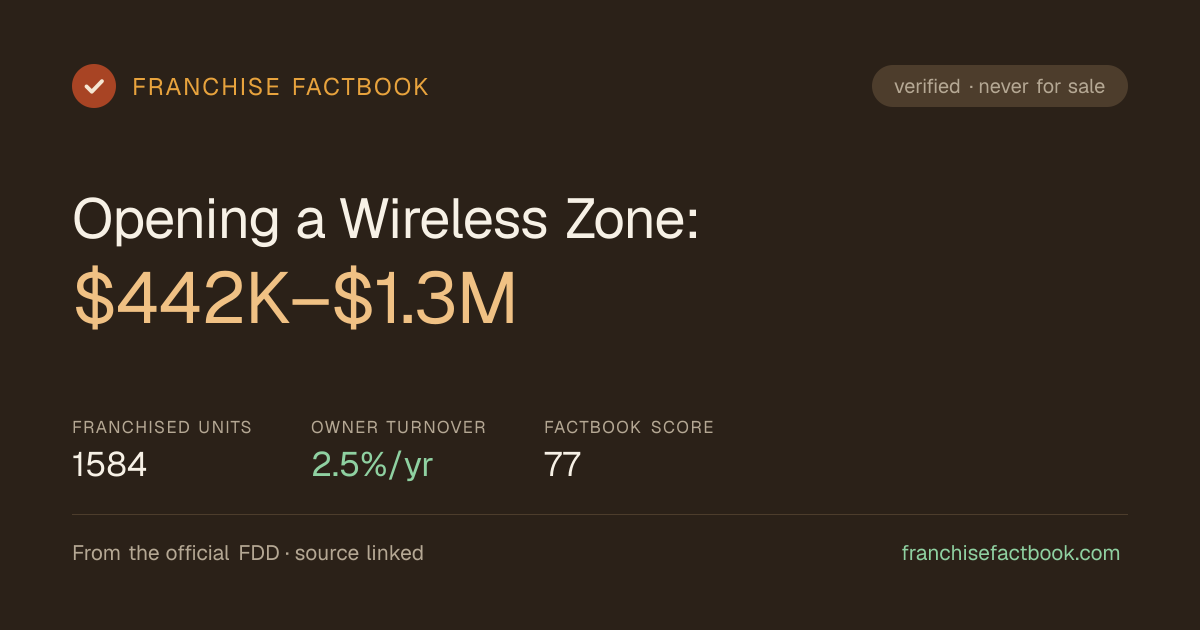Click the orange checkmark logo icon
The width and height of the screenshot is (1200, 630).
pyautogui.click(x=94, y=86)
